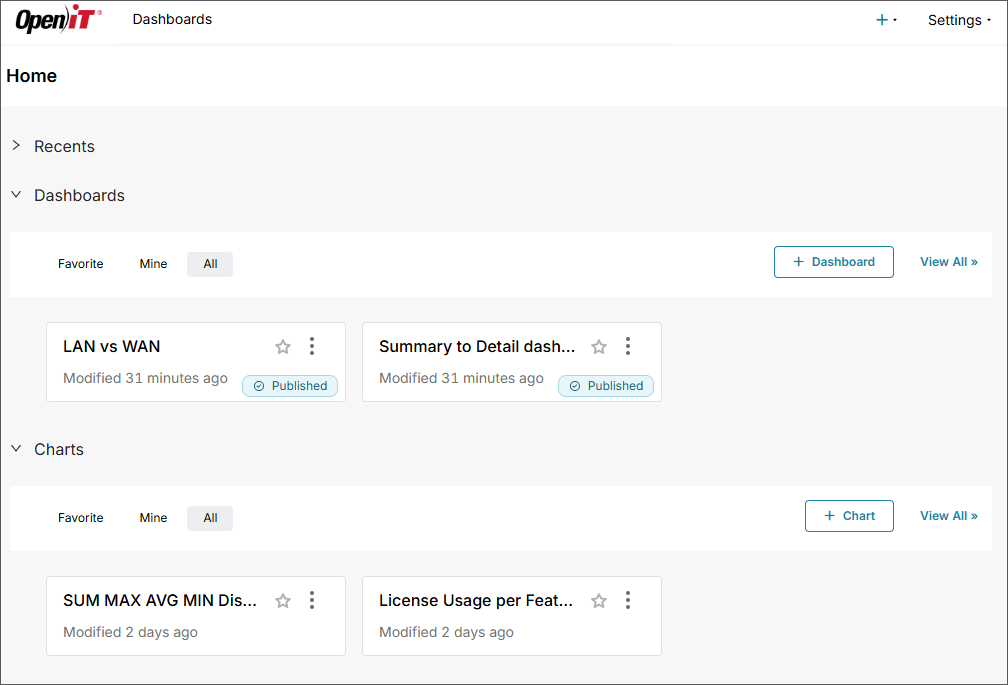Click Published badge on Summary to Detail card
Image resolution: width=1008 pixels, height=685 pixels.
pyautogui.click(x=606, y=386)
